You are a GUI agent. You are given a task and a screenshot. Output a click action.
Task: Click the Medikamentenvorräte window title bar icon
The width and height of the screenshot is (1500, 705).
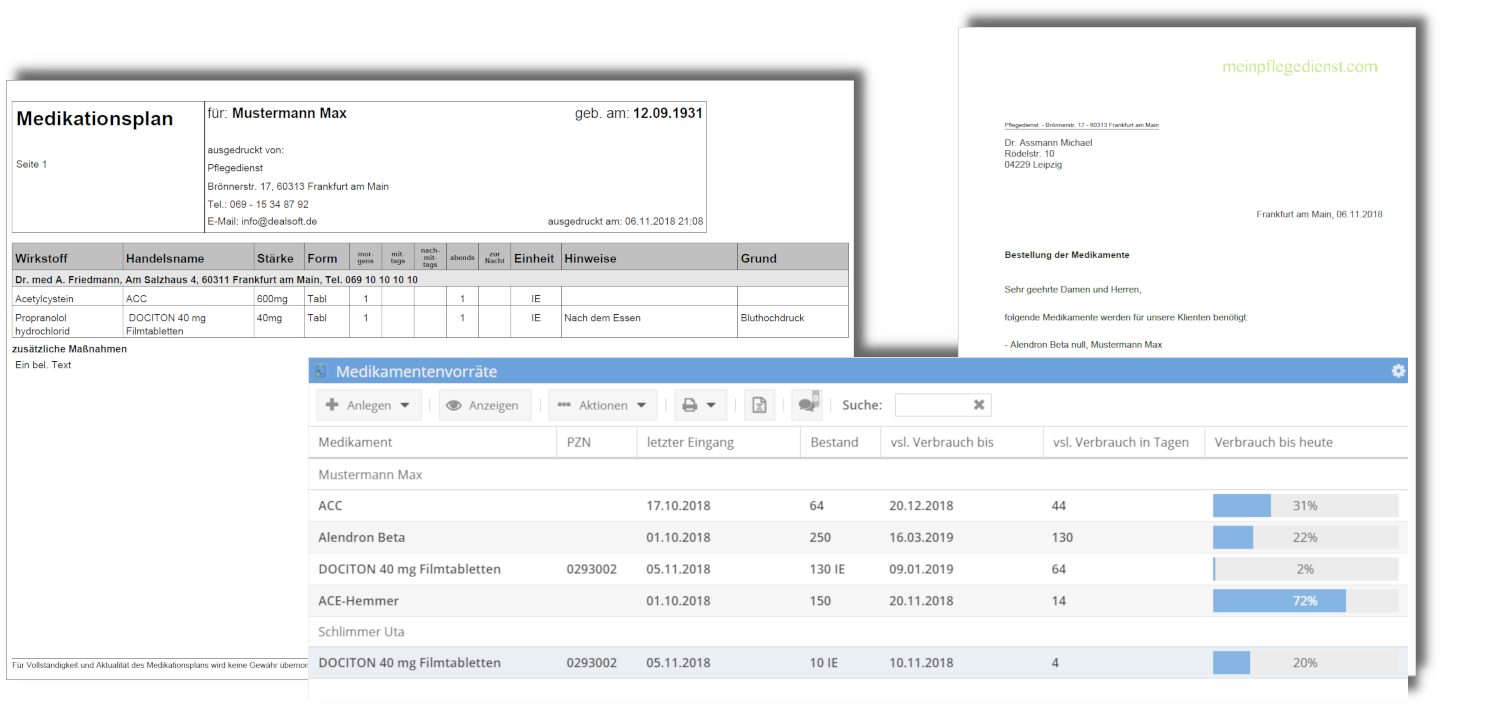pos(321,370)
